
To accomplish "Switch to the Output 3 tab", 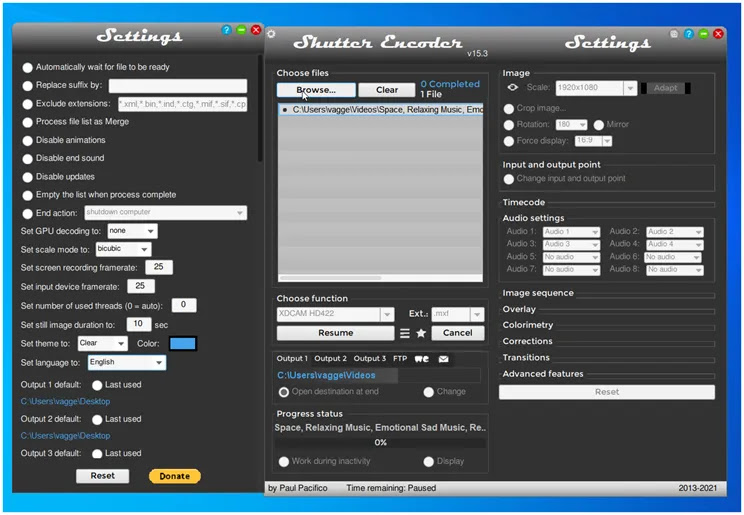I will point(370,359).
